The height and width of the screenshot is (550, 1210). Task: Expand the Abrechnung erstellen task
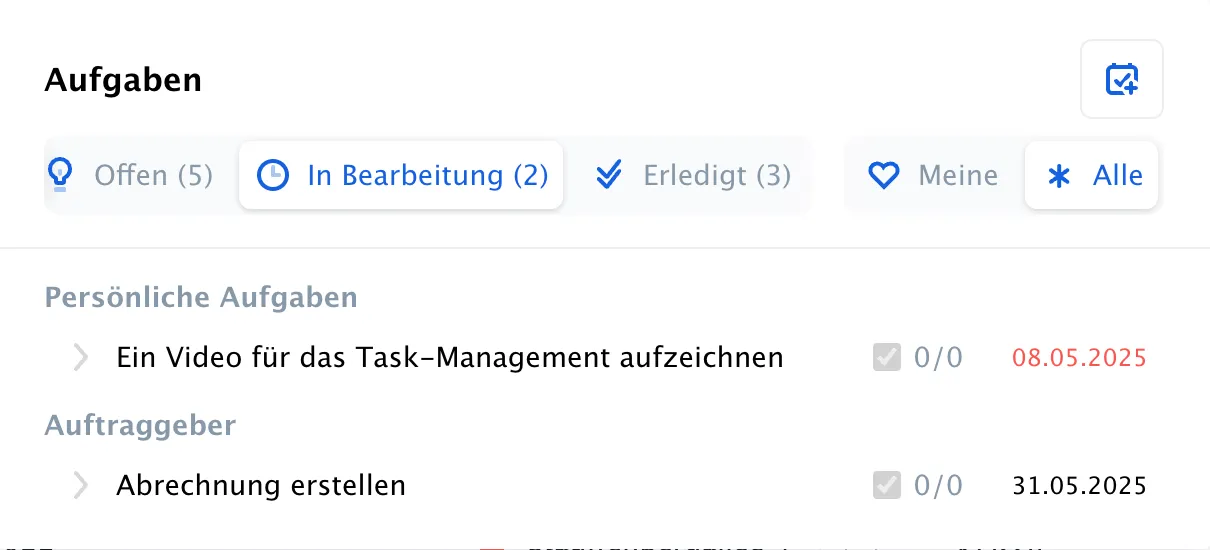pos(81,485)
